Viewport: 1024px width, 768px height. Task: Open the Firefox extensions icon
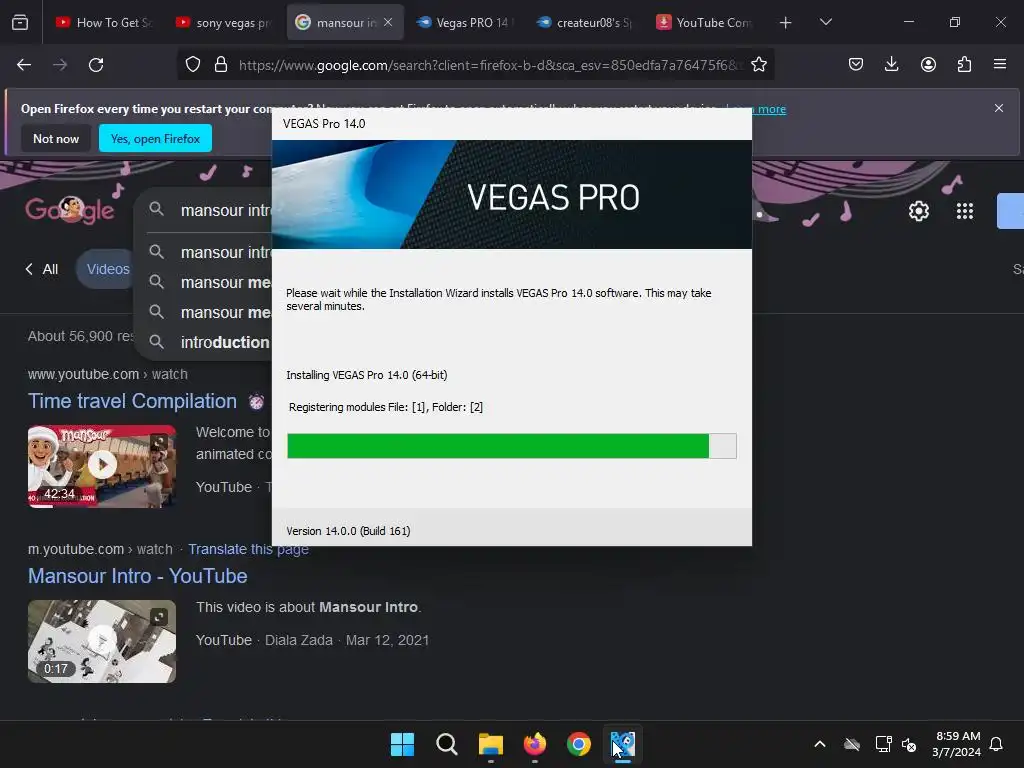(x=964, y=65)
